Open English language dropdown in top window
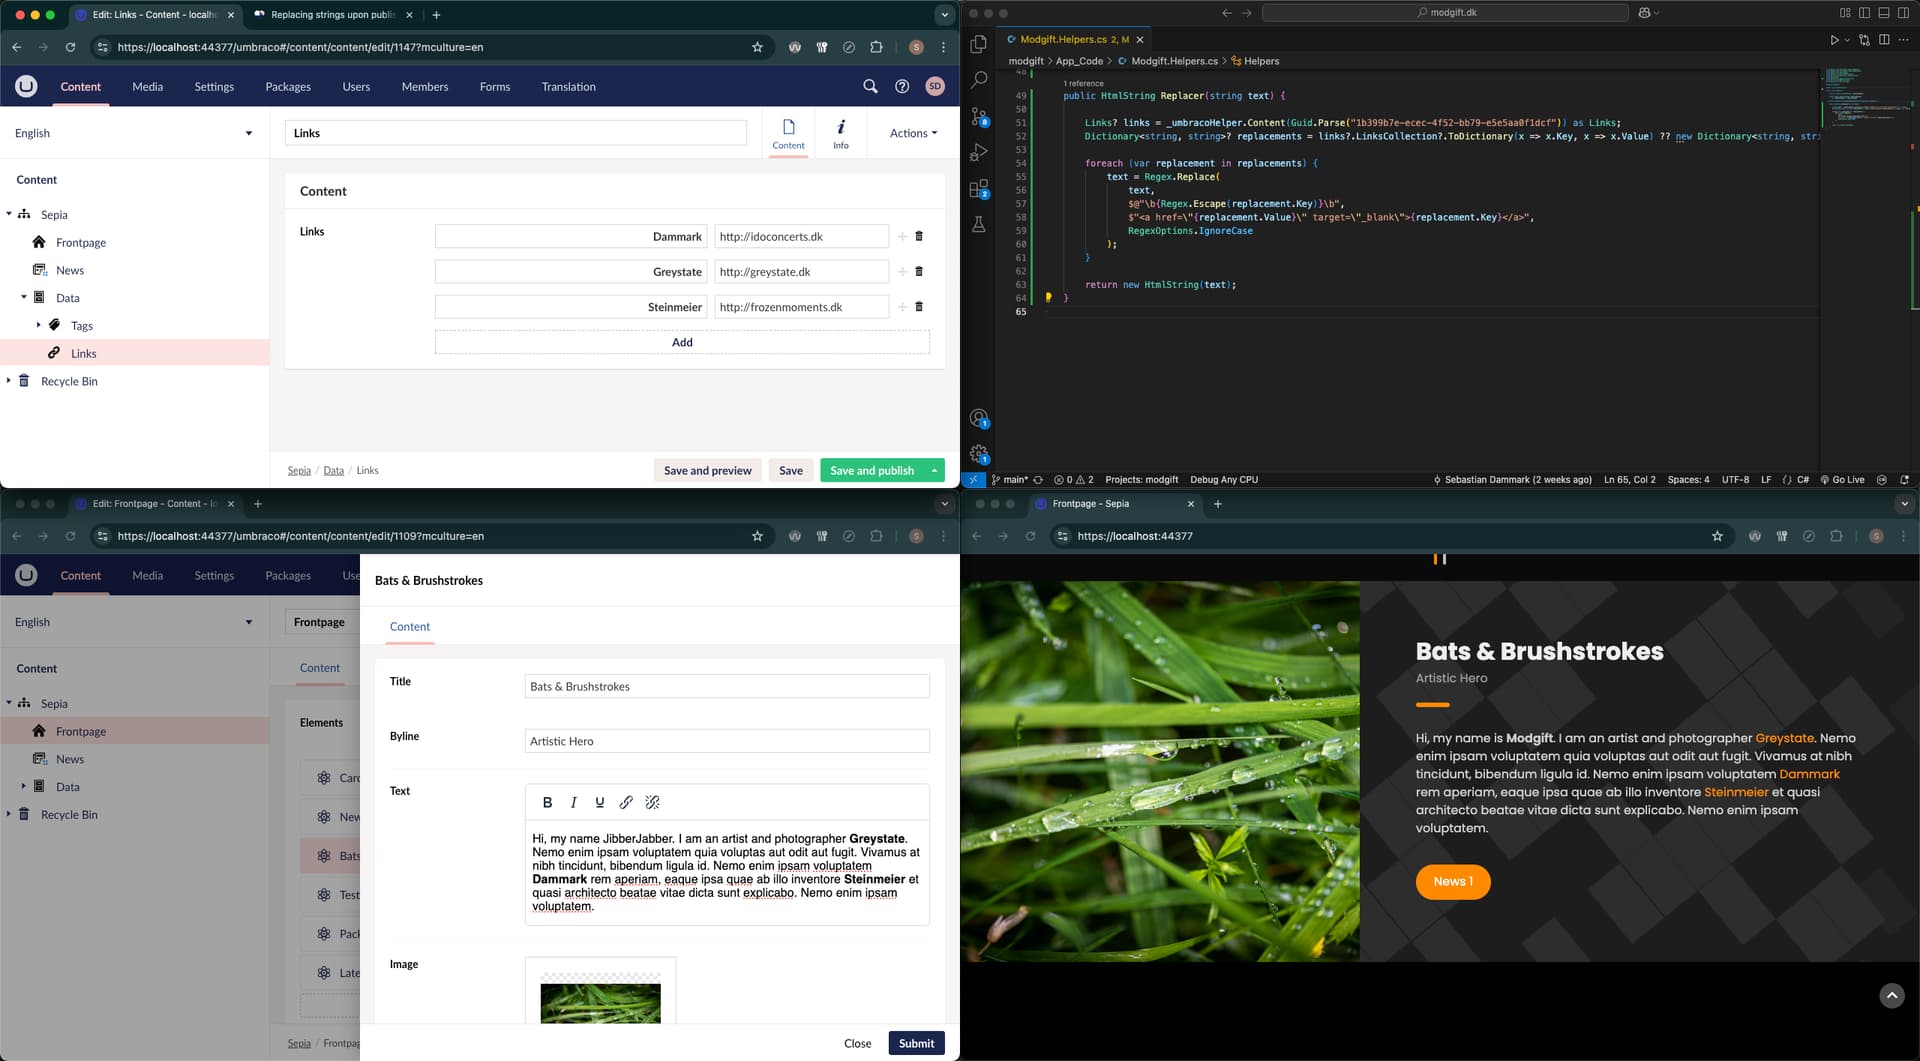The image size is (1920, 1061). [134, 133]
